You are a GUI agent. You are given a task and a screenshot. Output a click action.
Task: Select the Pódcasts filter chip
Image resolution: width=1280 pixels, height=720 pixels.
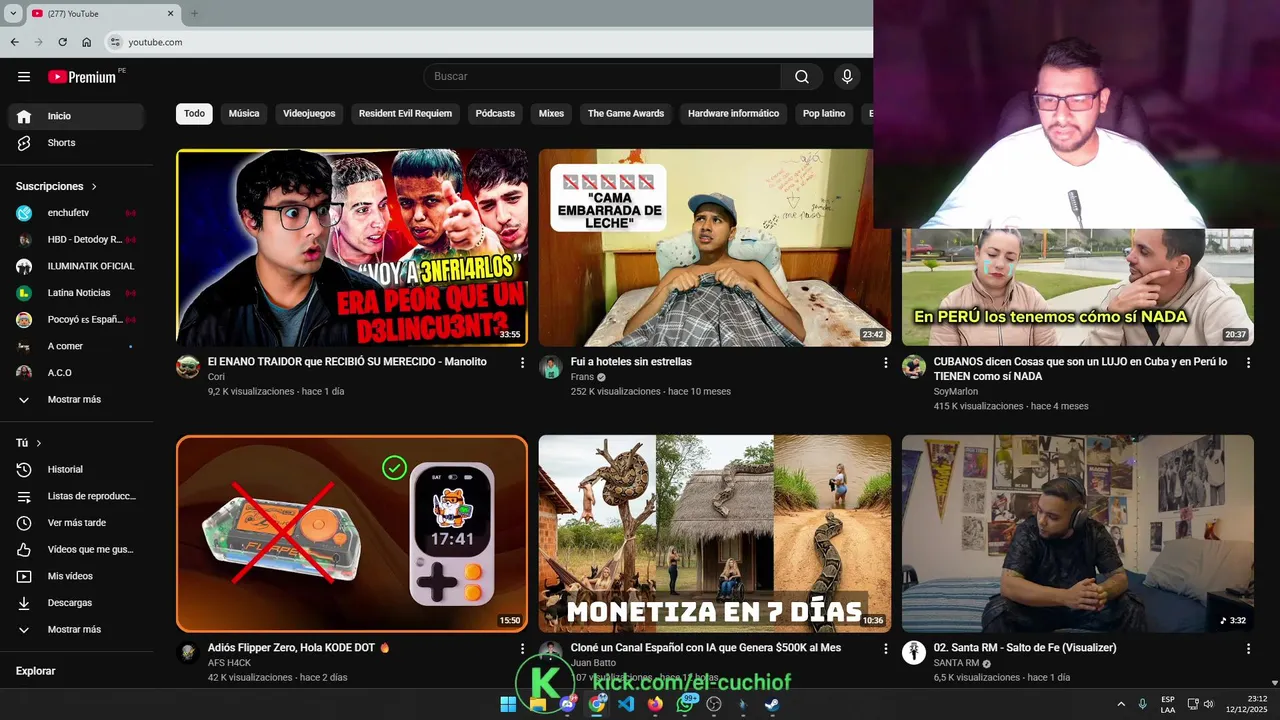(495, 114)
